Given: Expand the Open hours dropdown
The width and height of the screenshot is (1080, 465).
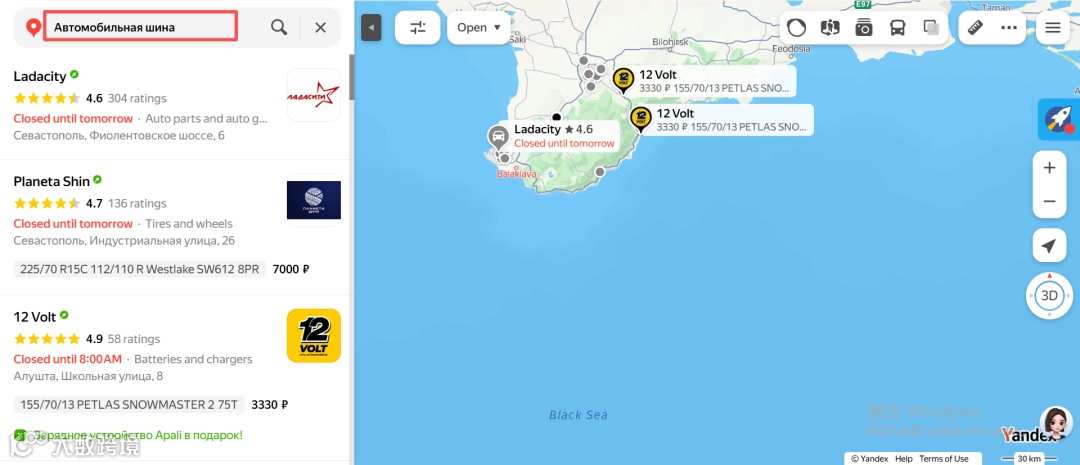Looking at the screenshot, I should click(x=479, y=28).
